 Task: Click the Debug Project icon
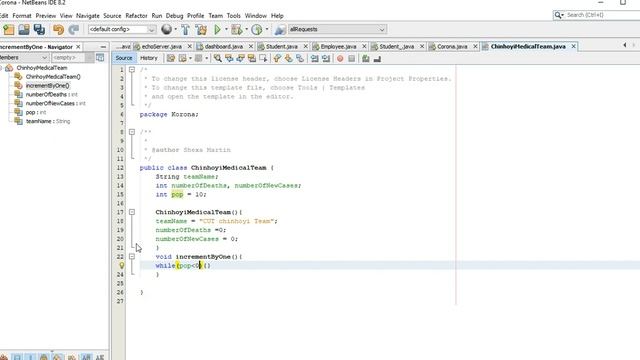coord(236,29)
